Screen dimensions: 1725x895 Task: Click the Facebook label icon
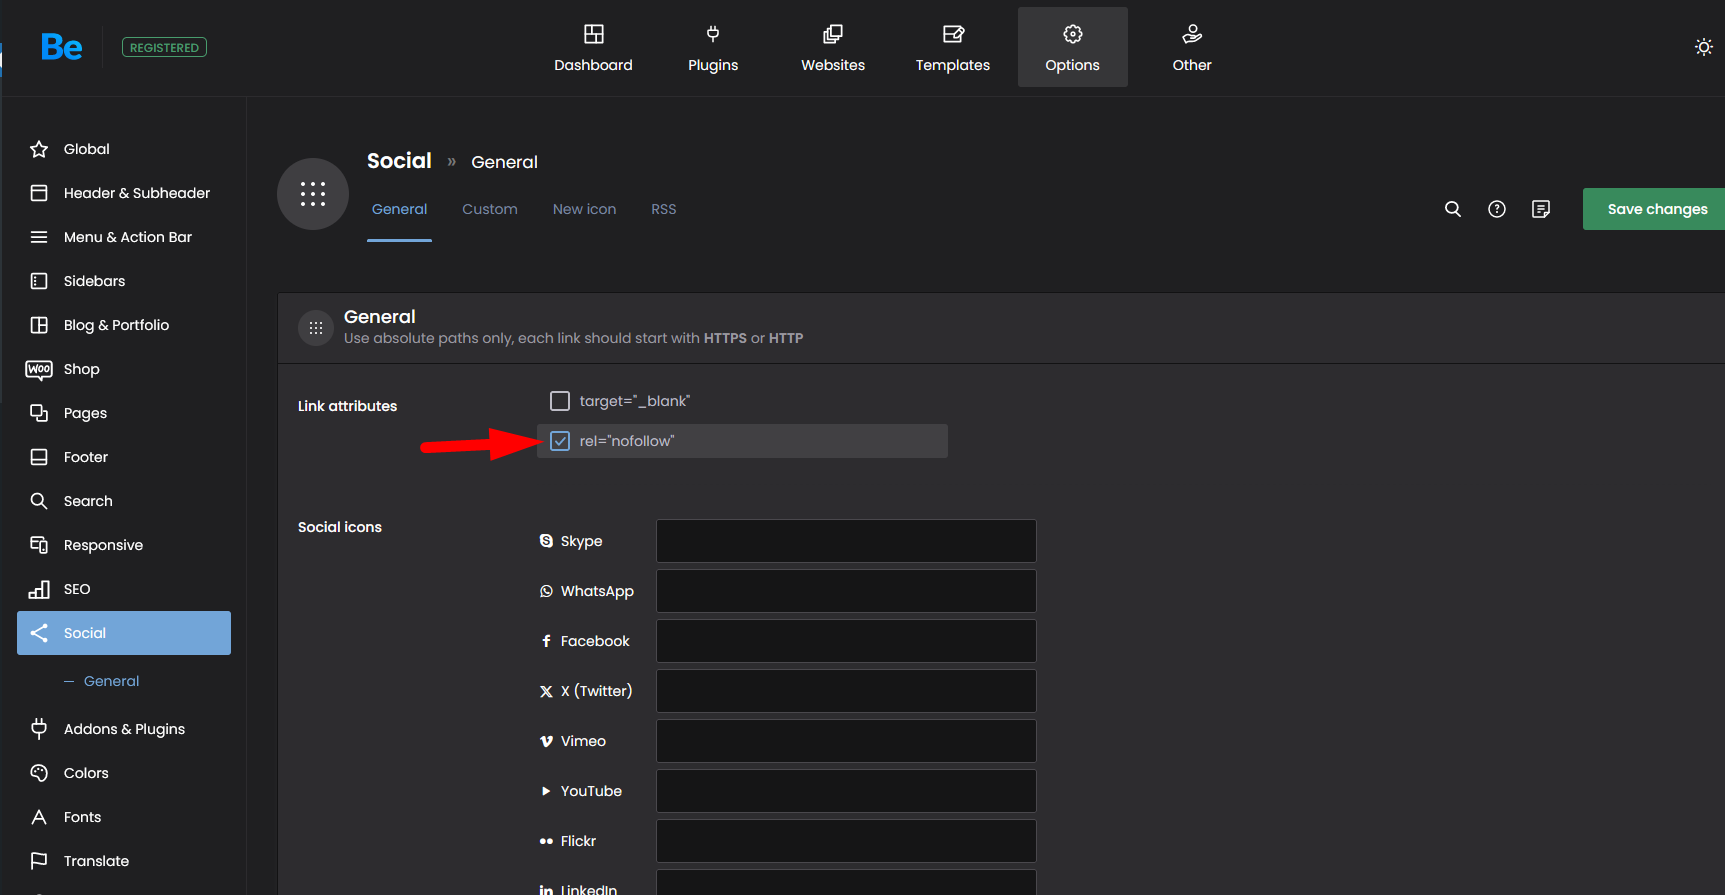point(546,641)
